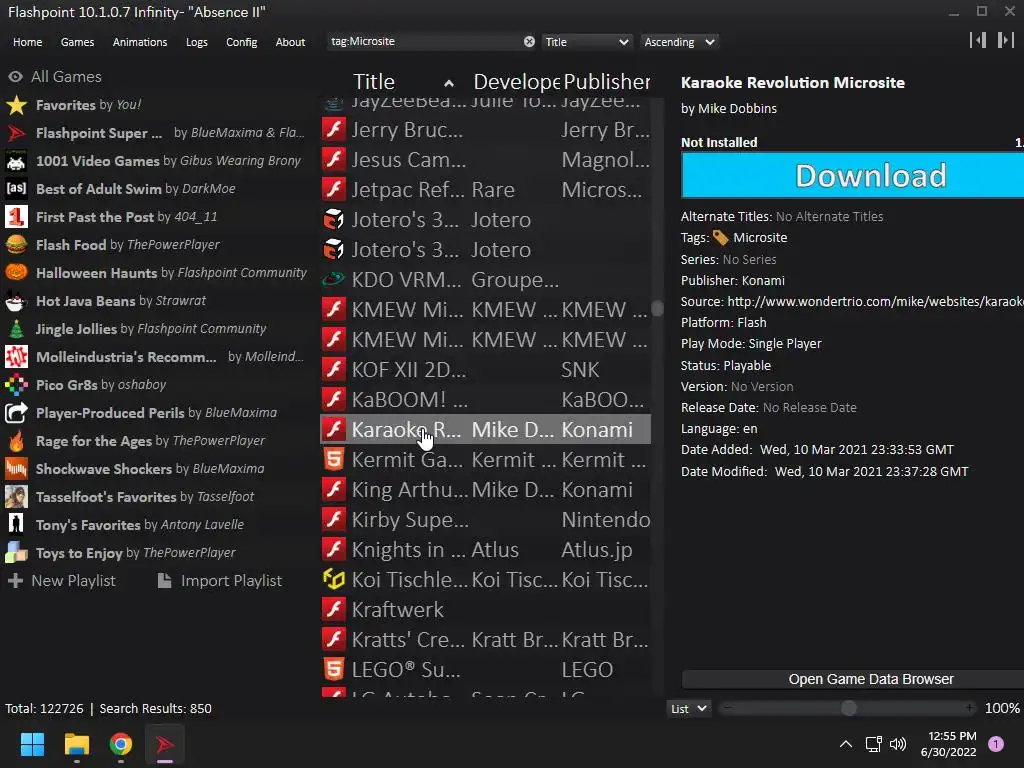
Task: Click the Unity icon beside Koi Tischle... row
Action: click(334, 579)
